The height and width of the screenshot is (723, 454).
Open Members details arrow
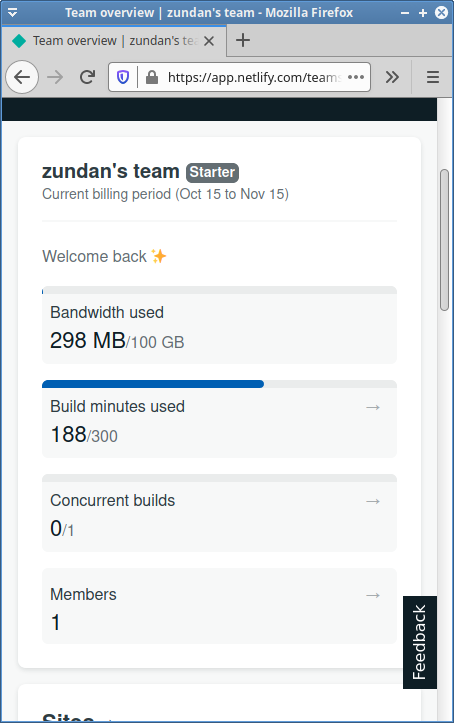[373, 595]
